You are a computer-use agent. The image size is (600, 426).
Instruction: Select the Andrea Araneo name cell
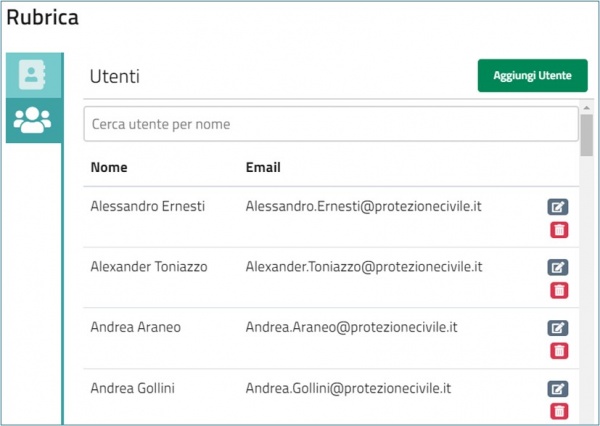pos(135,327)
